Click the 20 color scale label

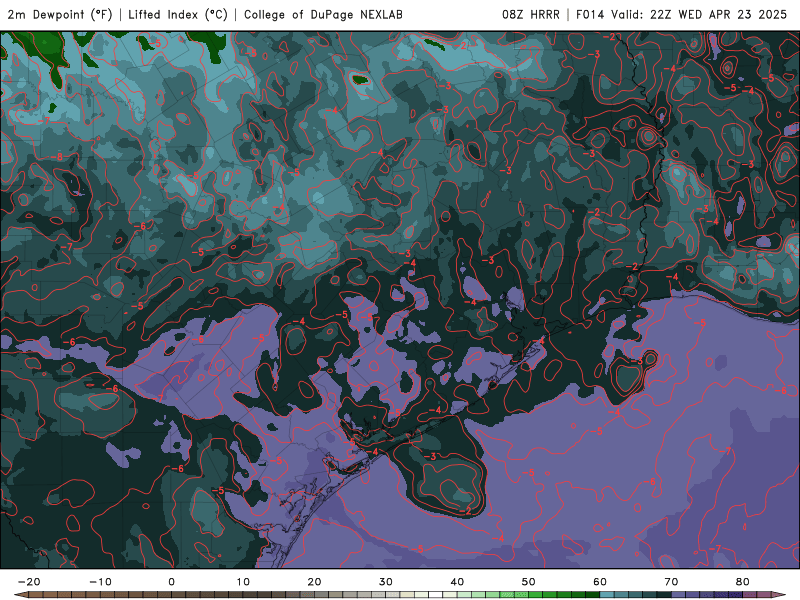click(x=314, y=582)
